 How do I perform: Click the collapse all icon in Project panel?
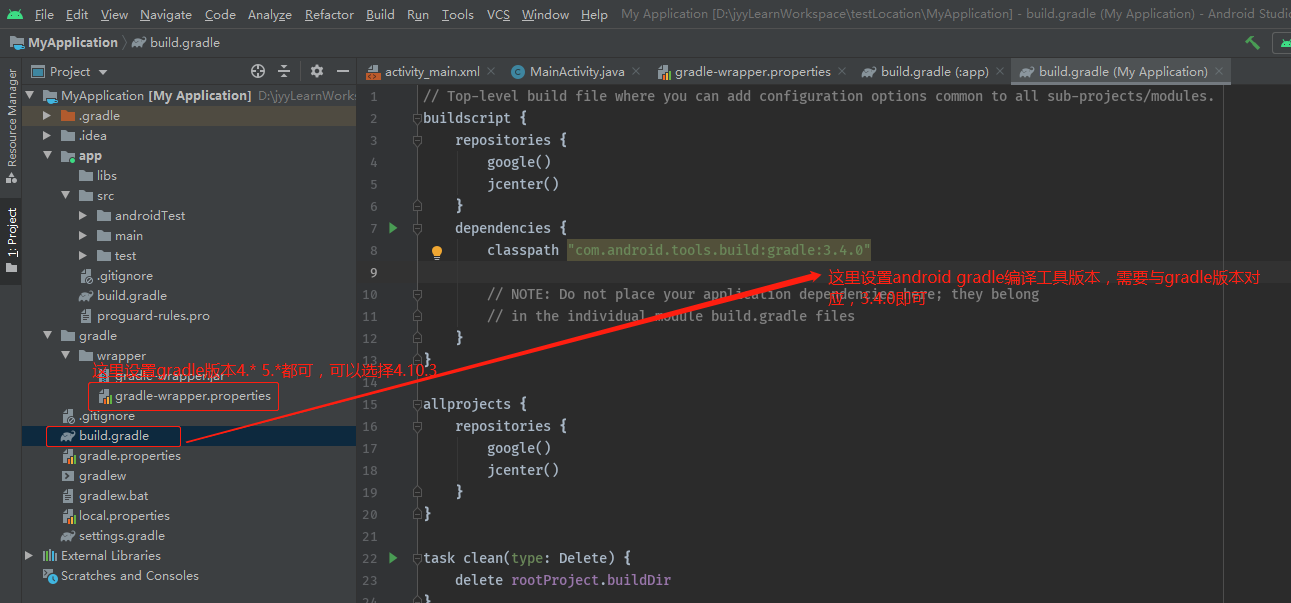coord(284,71)
